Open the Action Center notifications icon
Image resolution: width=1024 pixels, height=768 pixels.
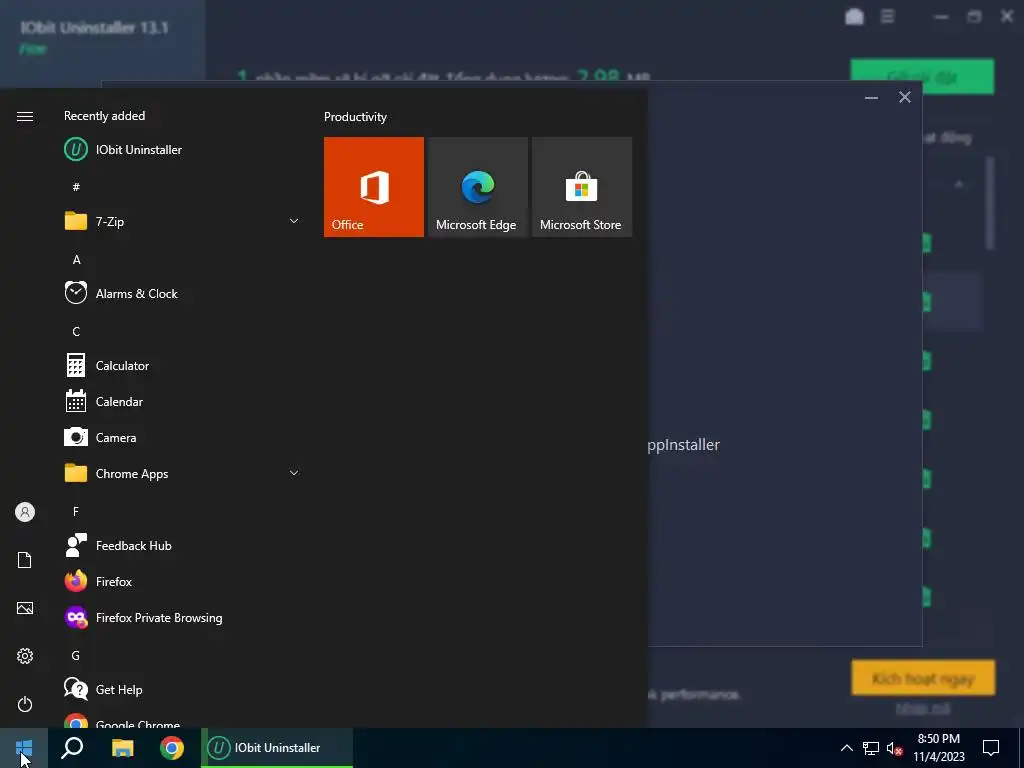(x=991, y=748)
